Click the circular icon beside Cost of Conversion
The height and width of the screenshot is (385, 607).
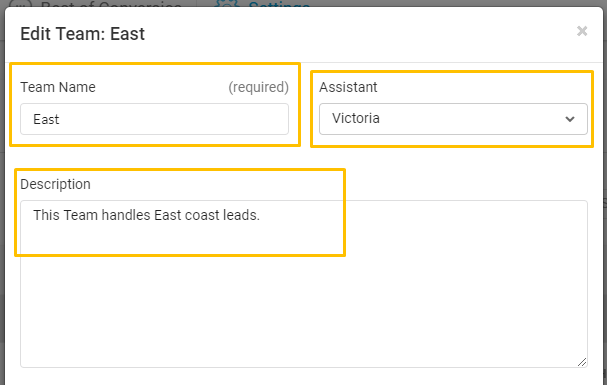pyautogui.click(x=21, y=3)
